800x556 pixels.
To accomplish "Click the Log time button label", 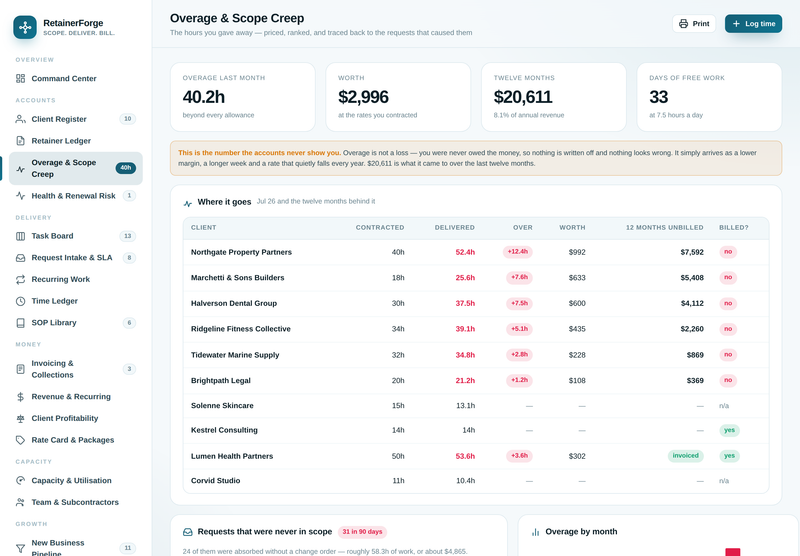I will pos(760,23).
